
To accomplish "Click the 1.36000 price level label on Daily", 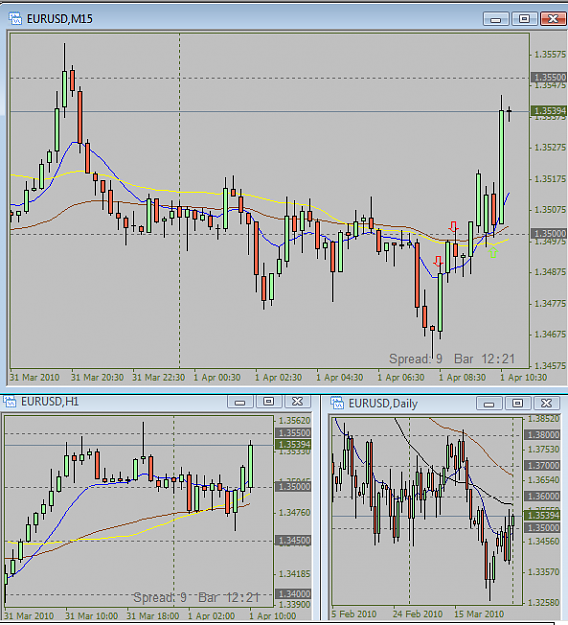I will coord(542,496).
